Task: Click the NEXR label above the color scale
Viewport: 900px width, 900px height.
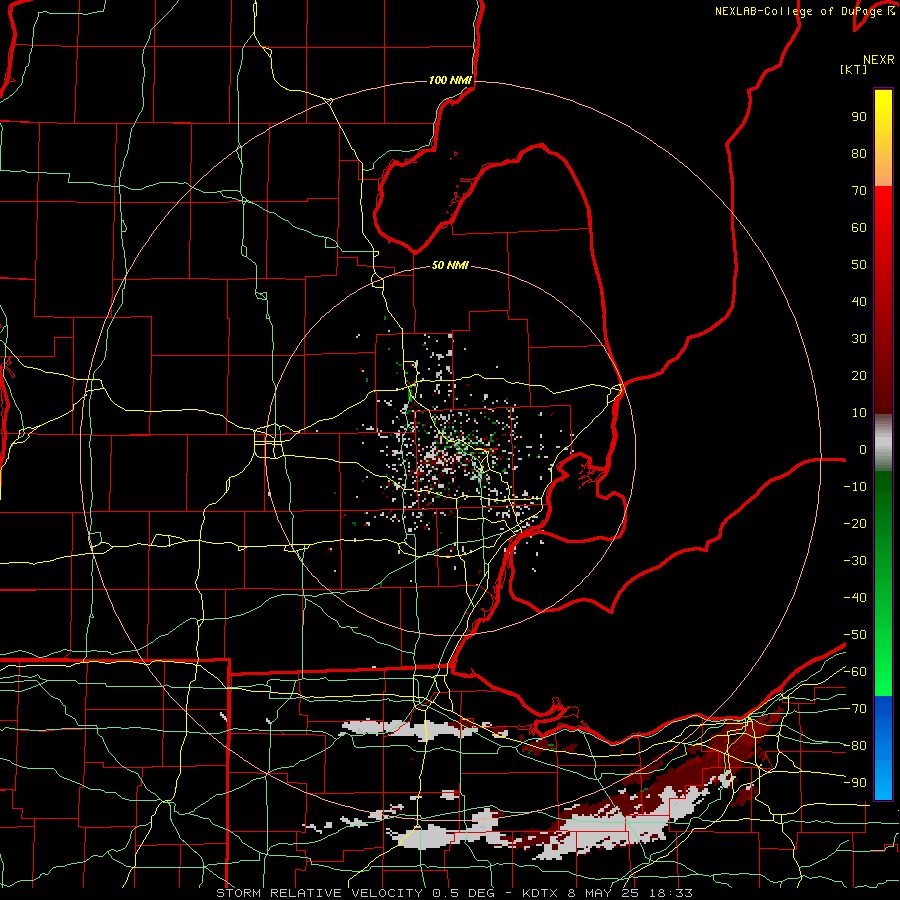Action: [878, 59]
